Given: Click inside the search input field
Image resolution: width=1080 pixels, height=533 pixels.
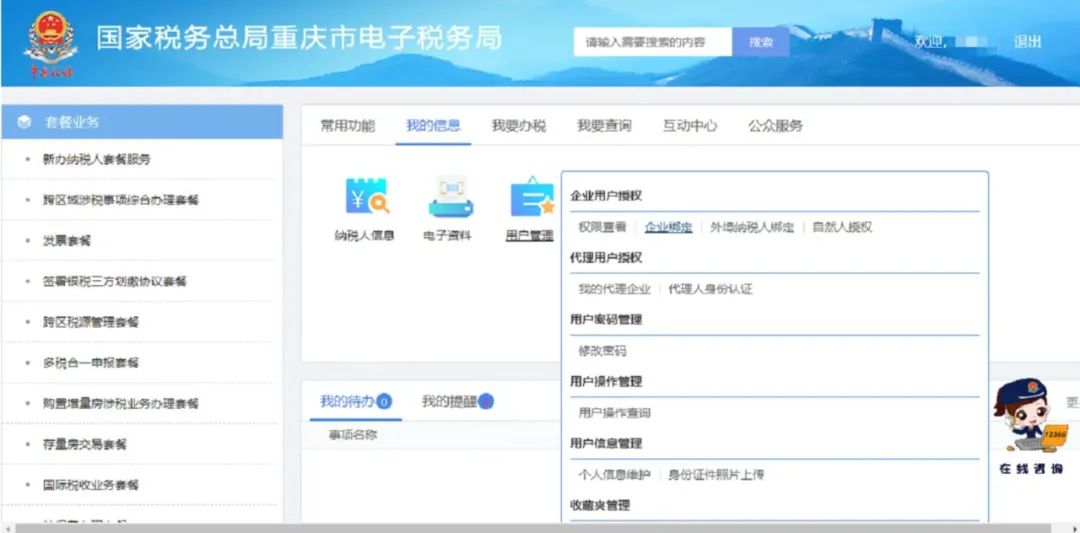Looking at the screenshot, I should pos(652,42).
